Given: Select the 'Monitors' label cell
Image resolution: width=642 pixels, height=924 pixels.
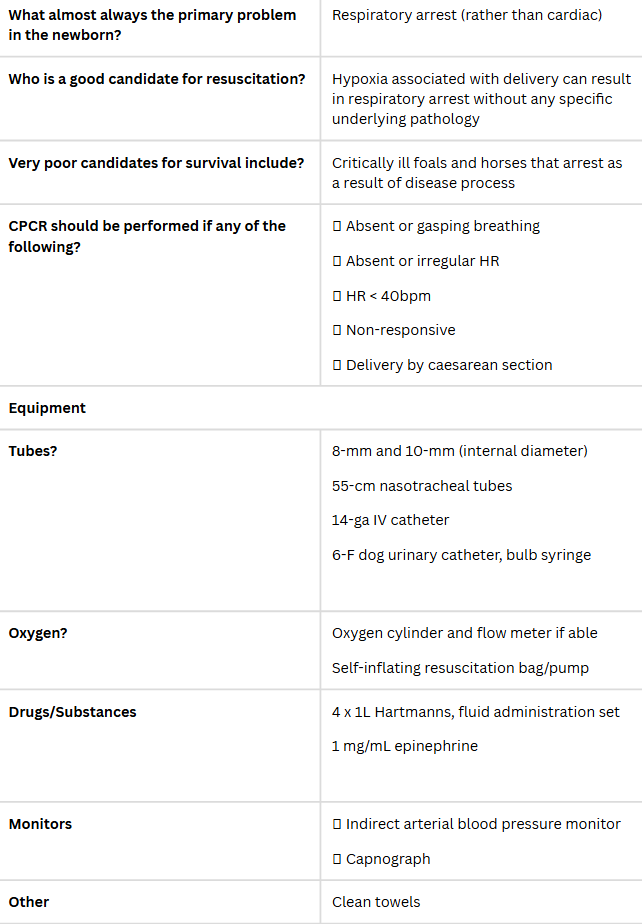Looking at the screenshot, I should [40, 824].
